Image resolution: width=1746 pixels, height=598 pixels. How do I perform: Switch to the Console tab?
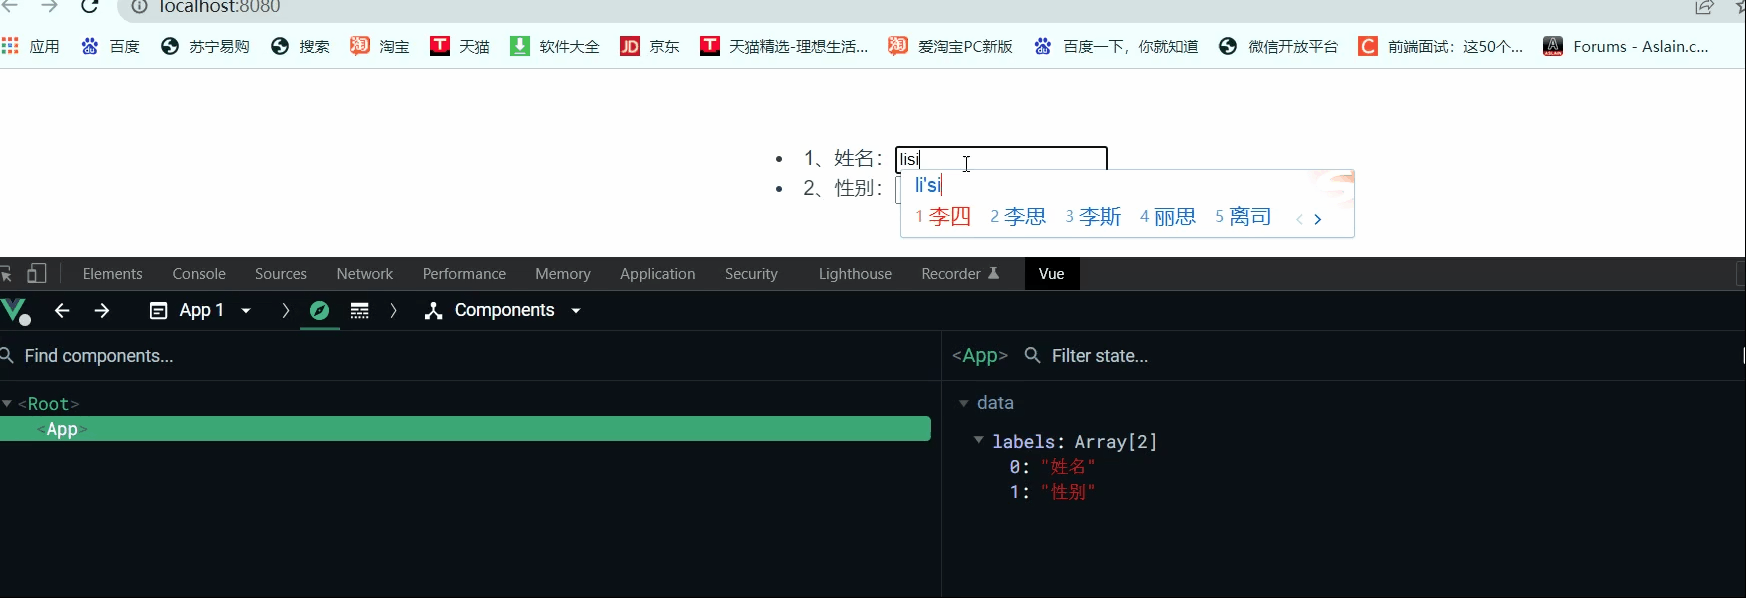click(x=199, y=274)
